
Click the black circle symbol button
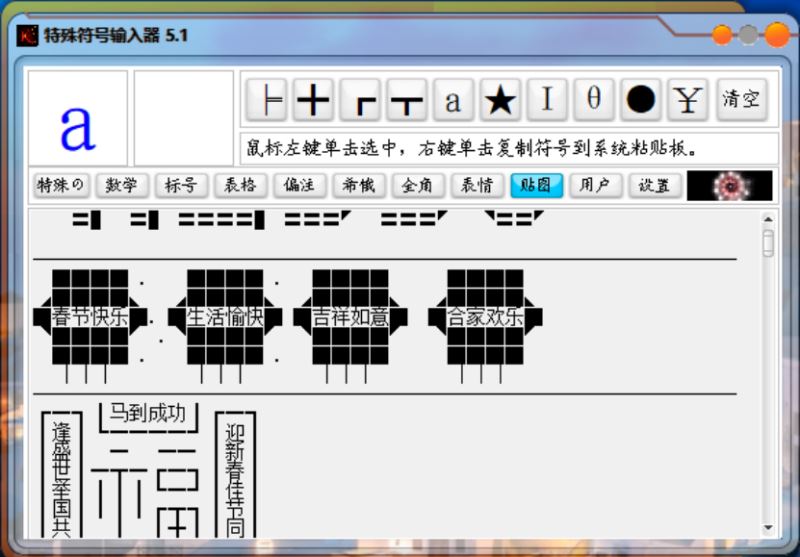641,99
